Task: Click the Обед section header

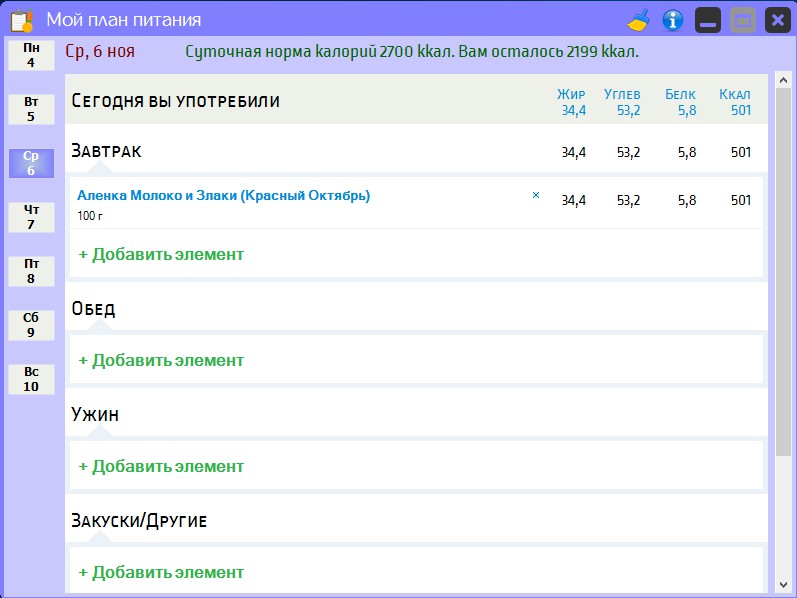Action: click(x=93, y=308)
